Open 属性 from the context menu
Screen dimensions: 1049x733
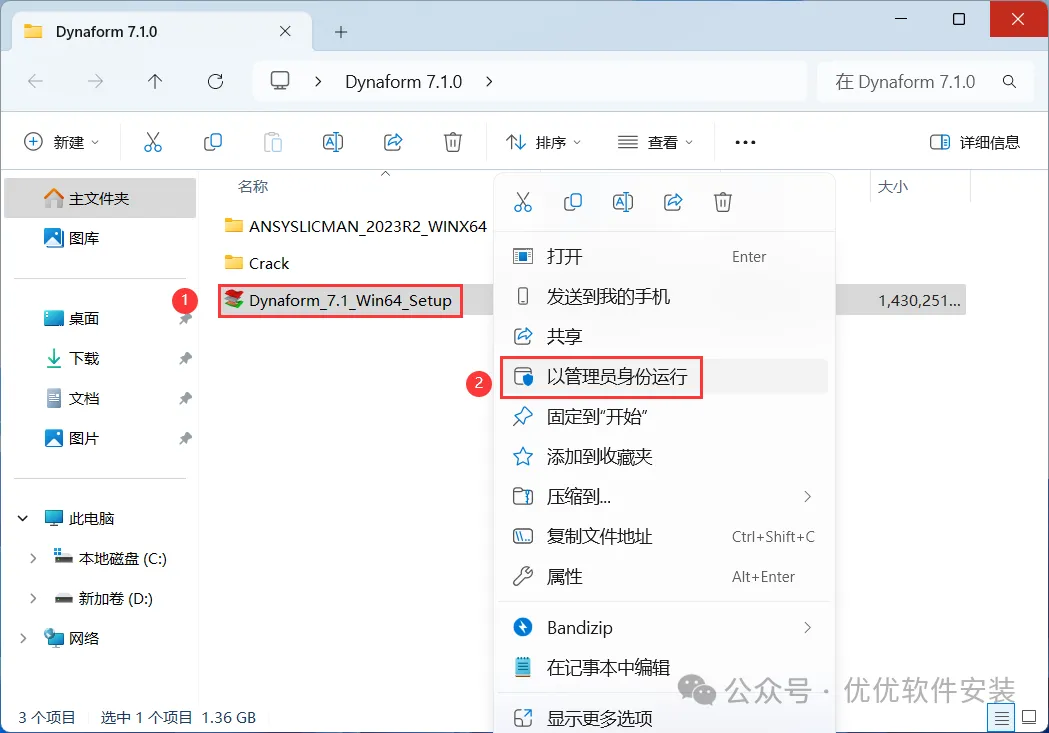click(x=664, y=577)
